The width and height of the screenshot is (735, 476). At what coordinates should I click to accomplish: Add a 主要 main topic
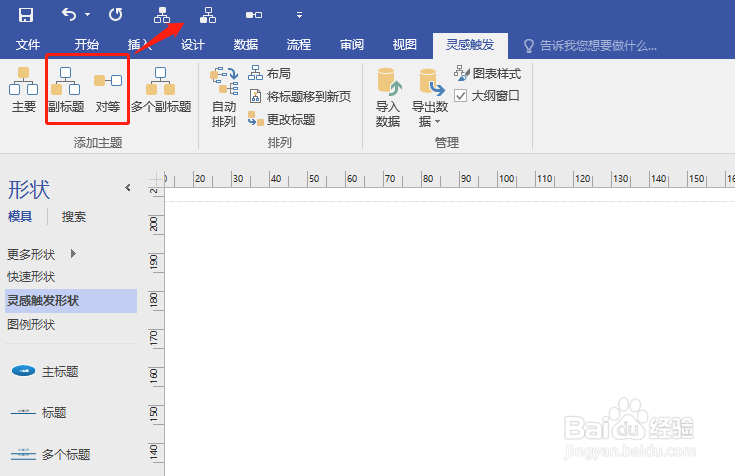point(23,90)
